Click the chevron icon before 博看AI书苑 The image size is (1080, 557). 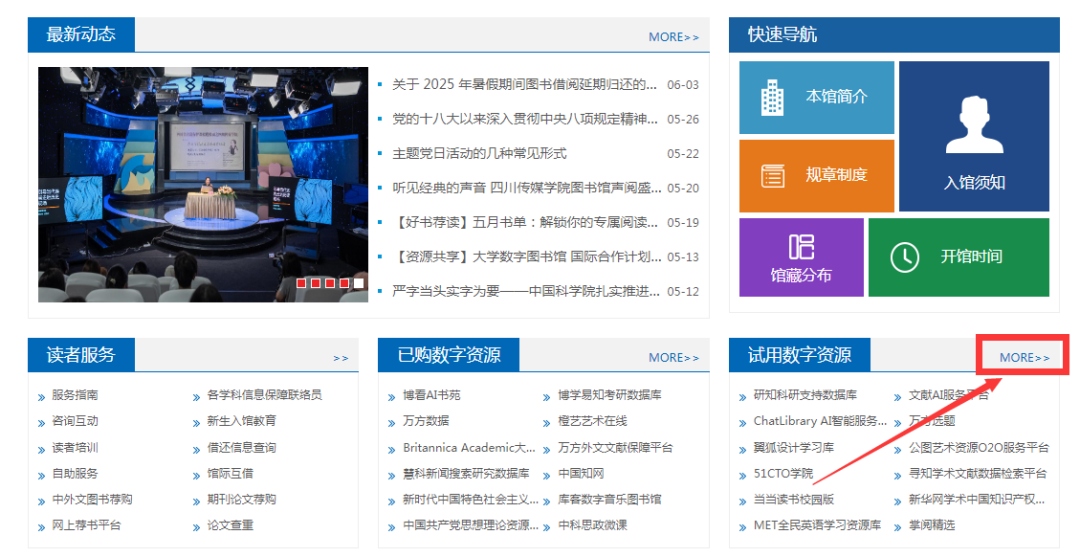392,396
